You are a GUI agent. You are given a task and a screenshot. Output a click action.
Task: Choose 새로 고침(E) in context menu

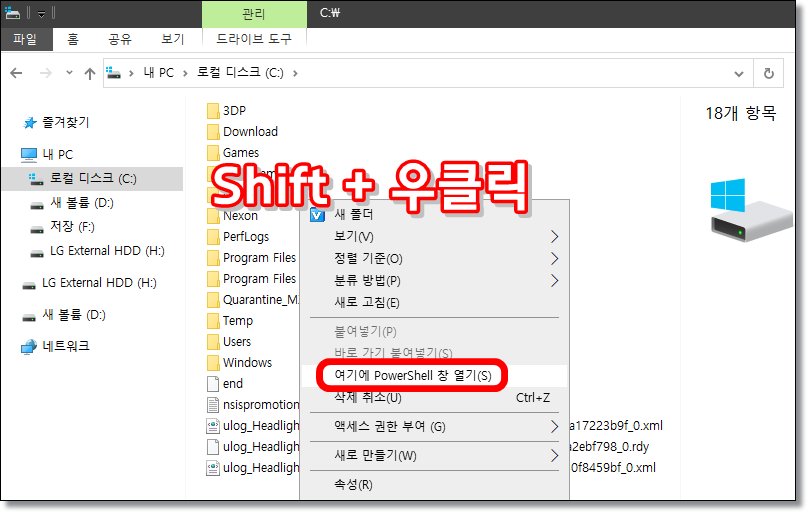coord(434,303)
